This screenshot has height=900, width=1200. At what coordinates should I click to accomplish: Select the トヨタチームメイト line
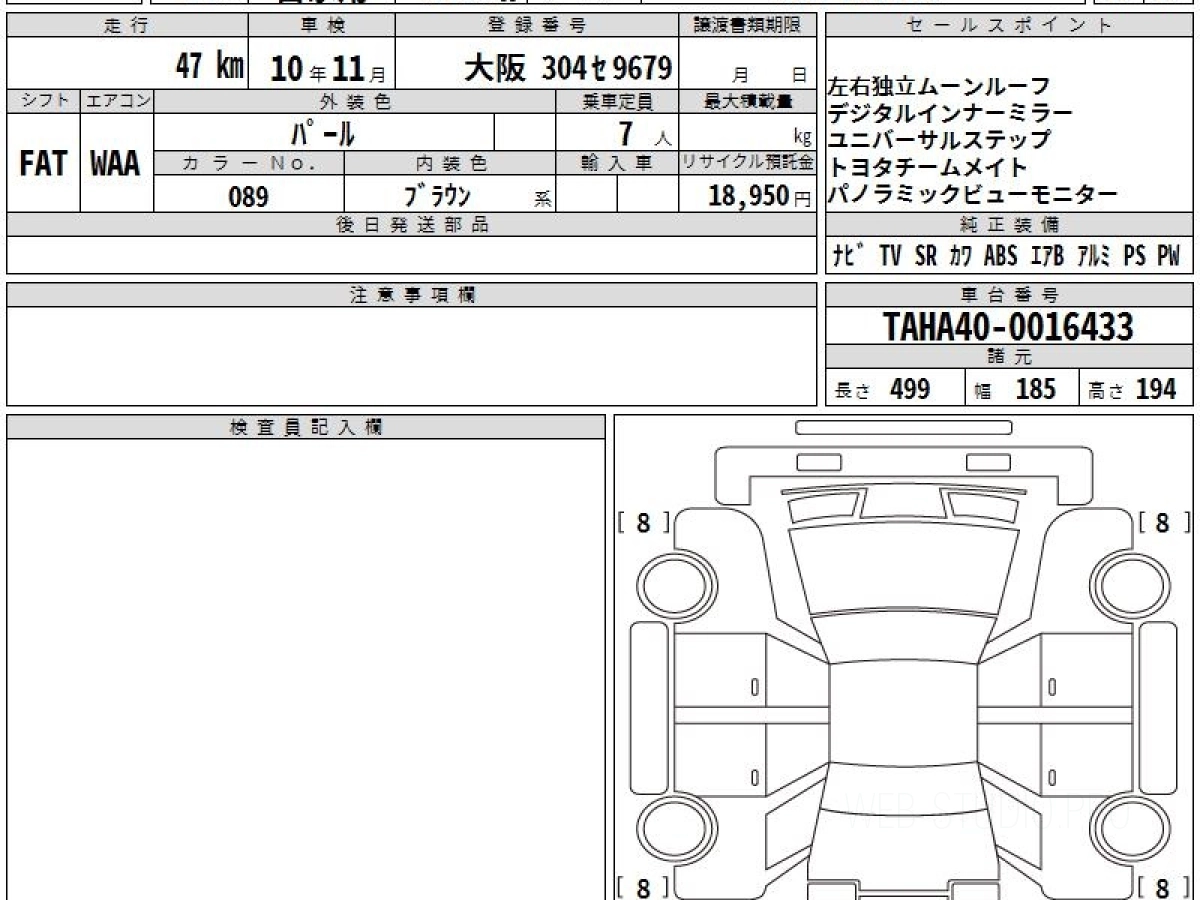(x=927, y=168)
